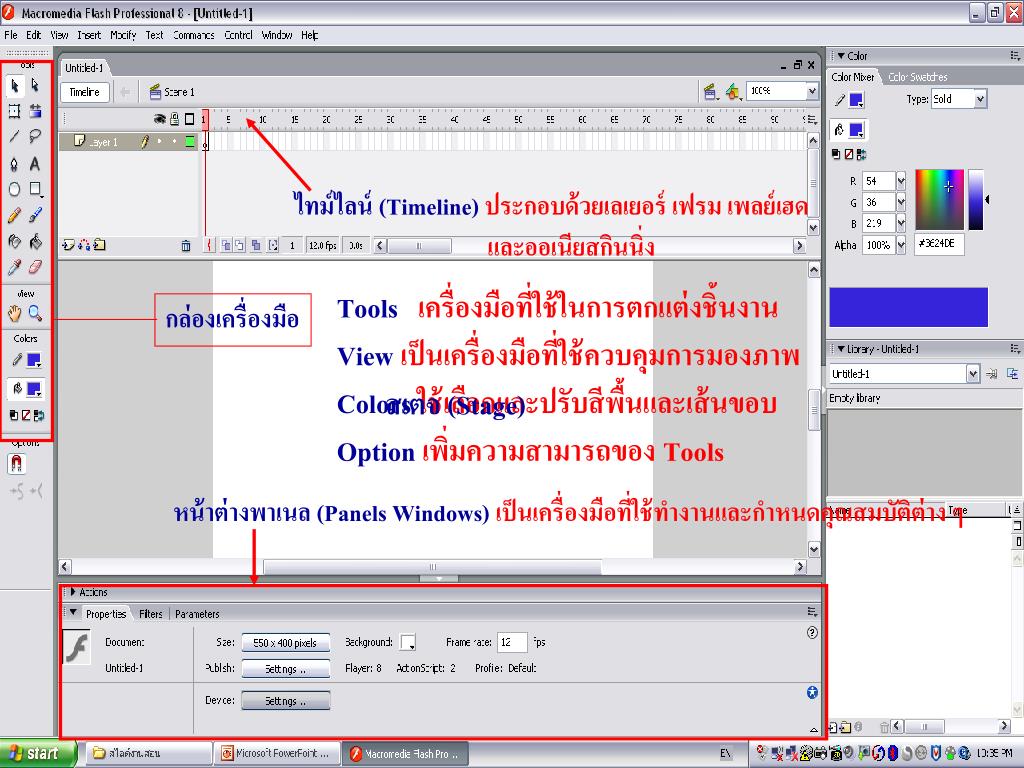Select the Paint Bucket tool
Screen dimensions: 1024x768
pos(35,242)
